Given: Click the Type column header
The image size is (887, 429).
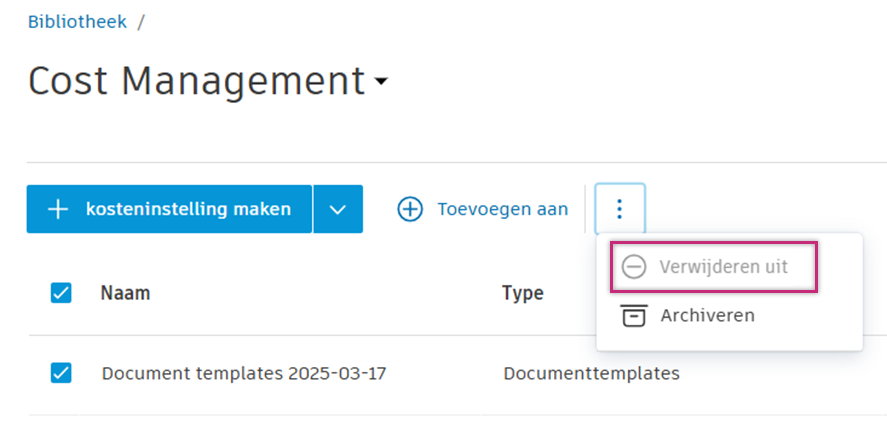Looking at the screenshot, I should (x=522, y=293).
